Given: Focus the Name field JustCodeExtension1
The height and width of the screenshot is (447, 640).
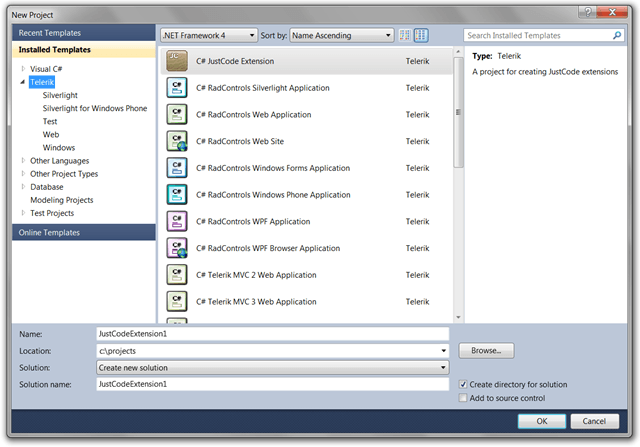Looking at the screenshot, I should click(273, 334).
